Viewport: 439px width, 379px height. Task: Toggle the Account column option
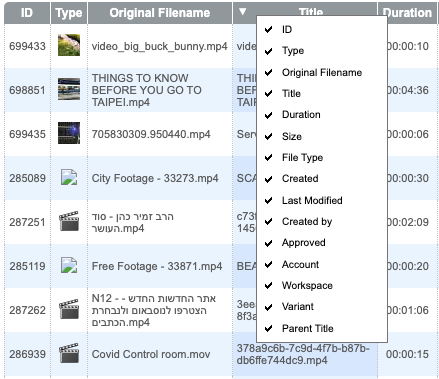[322, 264]
